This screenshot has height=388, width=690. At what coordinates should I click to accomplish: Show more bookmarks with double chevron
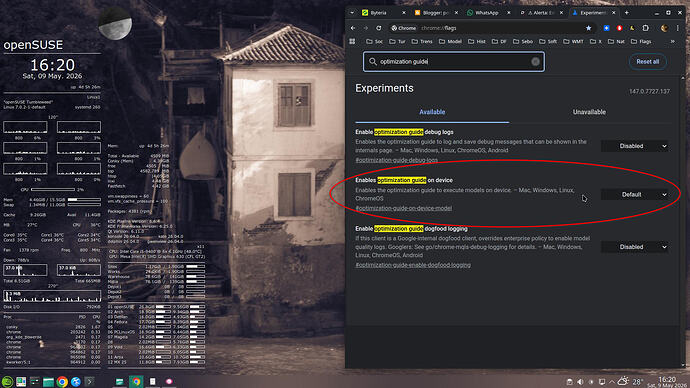[x=672, y=41]
